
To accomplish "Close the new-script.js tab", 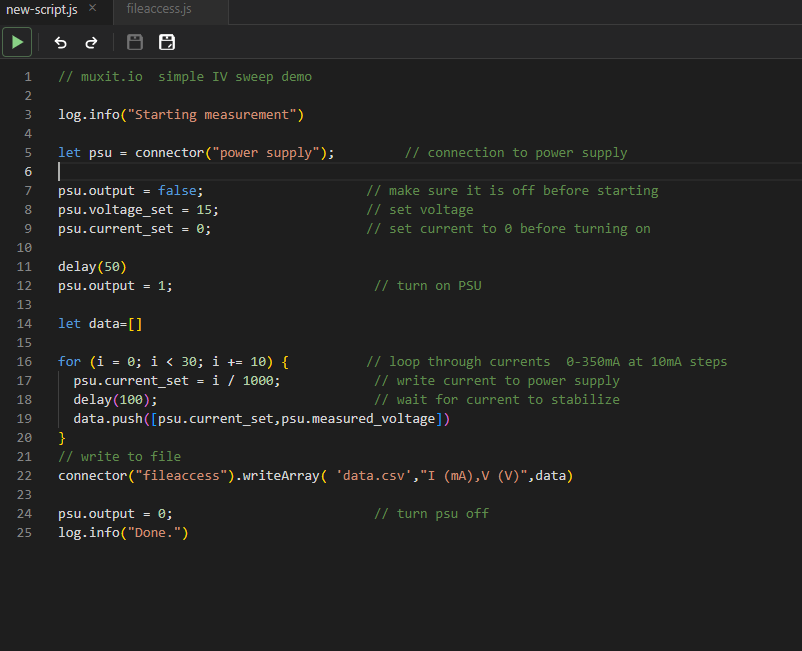I will coord(93,8).
